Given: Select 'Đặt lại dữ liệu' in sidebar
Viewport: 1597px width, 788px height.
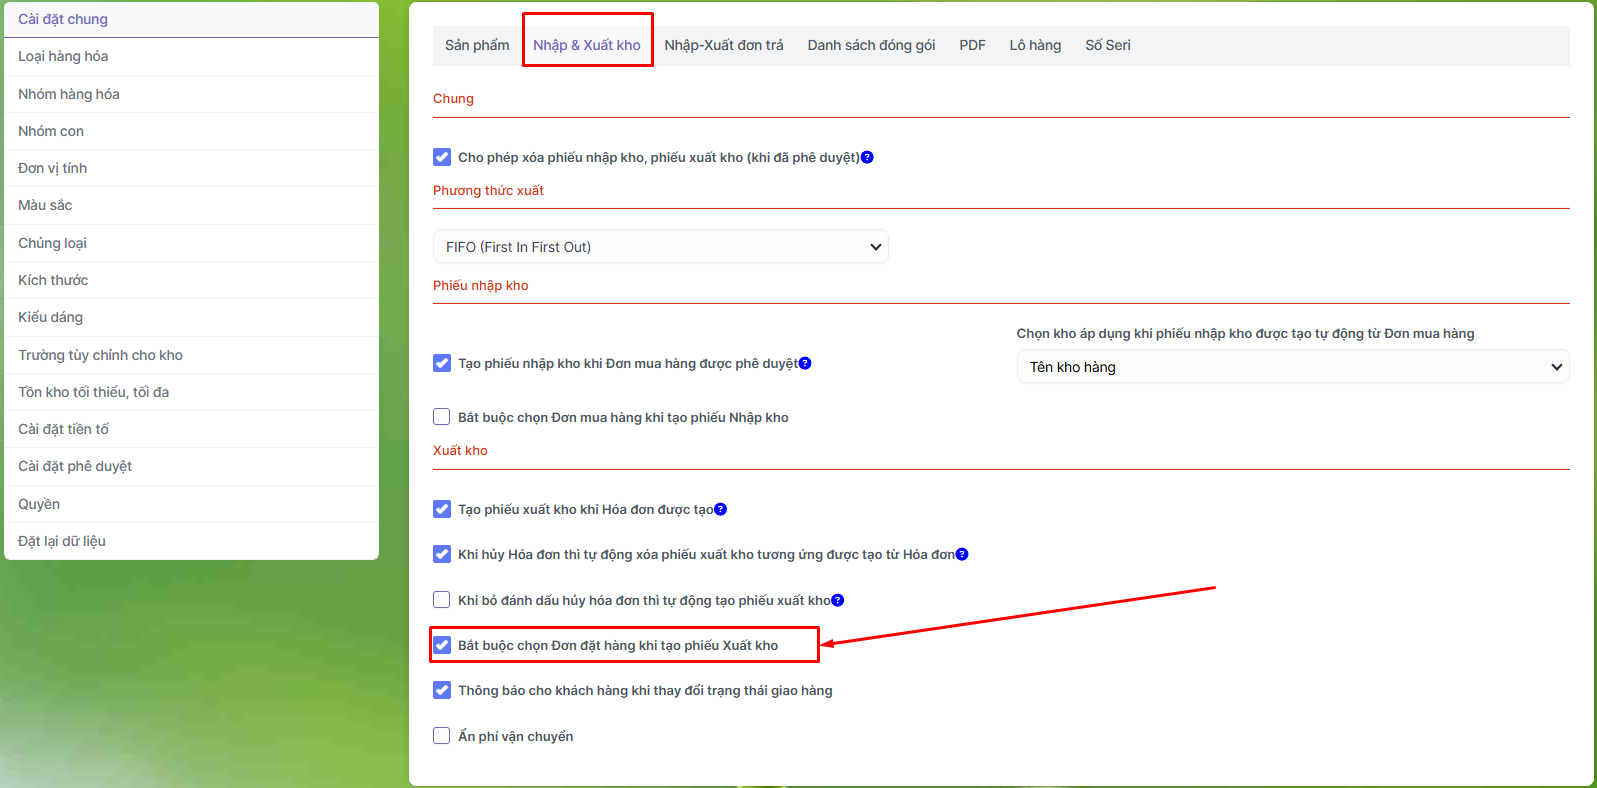Looking at the screenshot, I should pos(62,541).
